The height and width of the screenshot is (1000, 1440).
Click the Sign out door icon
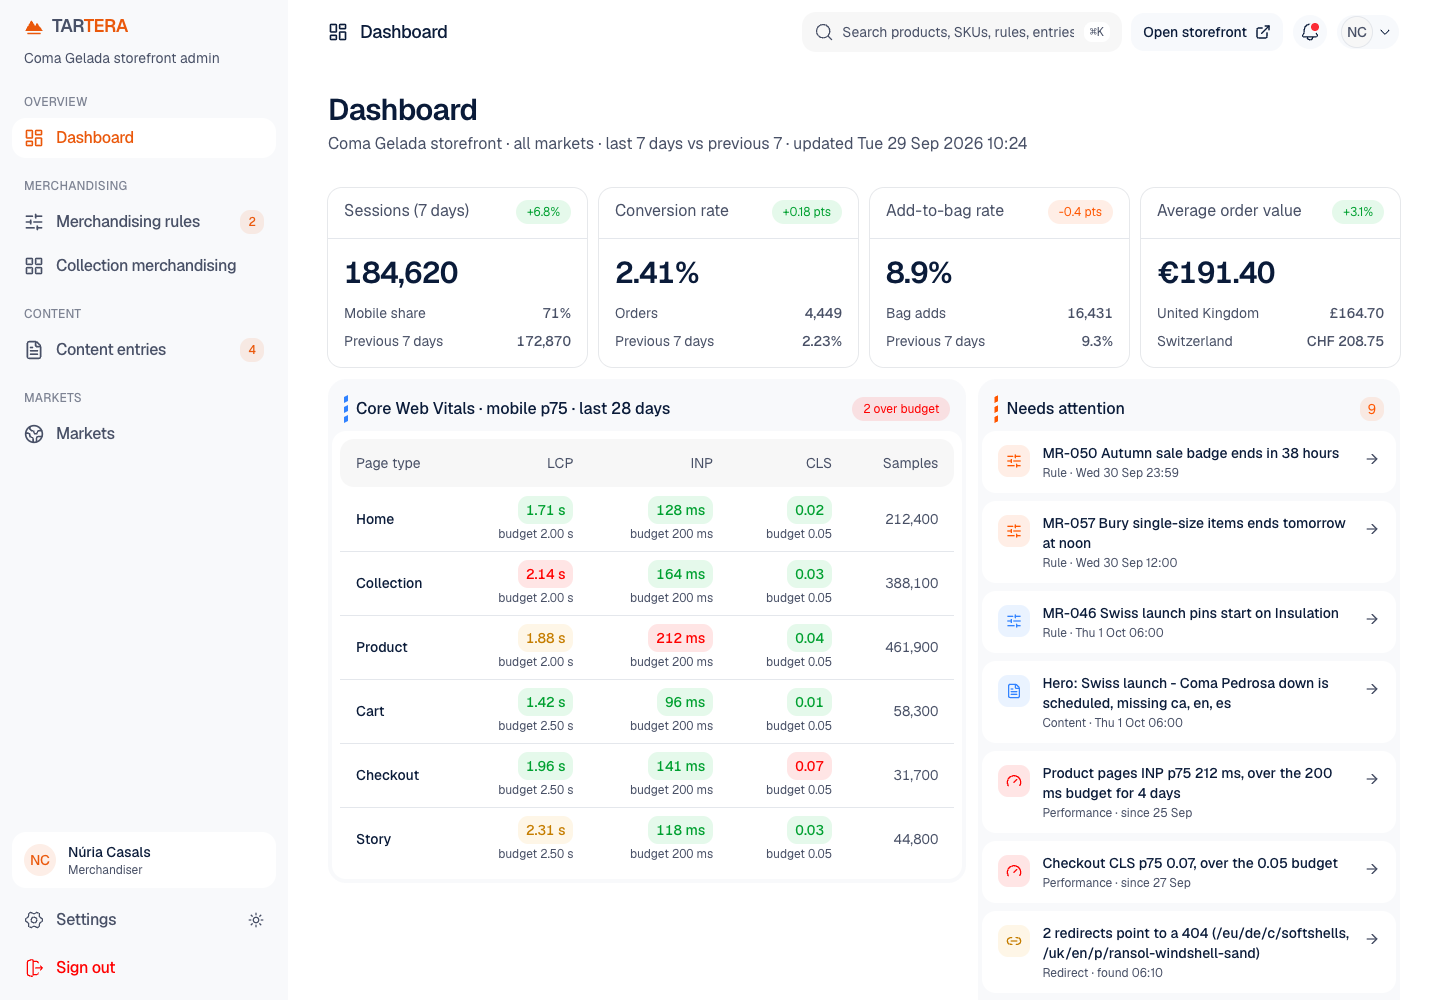pyautogui.click(x=34, y=968)
